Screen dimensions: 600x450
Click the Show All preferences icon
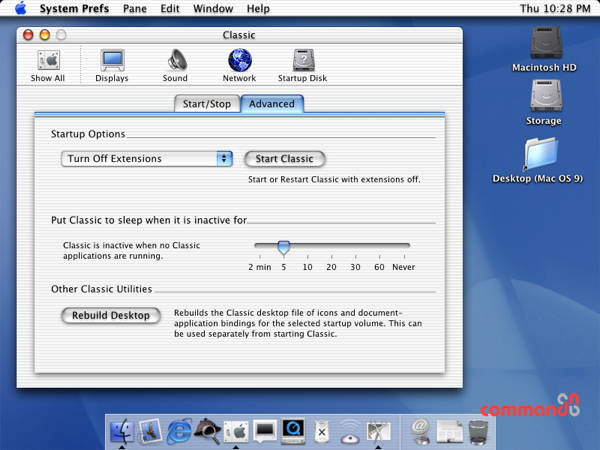[48, 66]
